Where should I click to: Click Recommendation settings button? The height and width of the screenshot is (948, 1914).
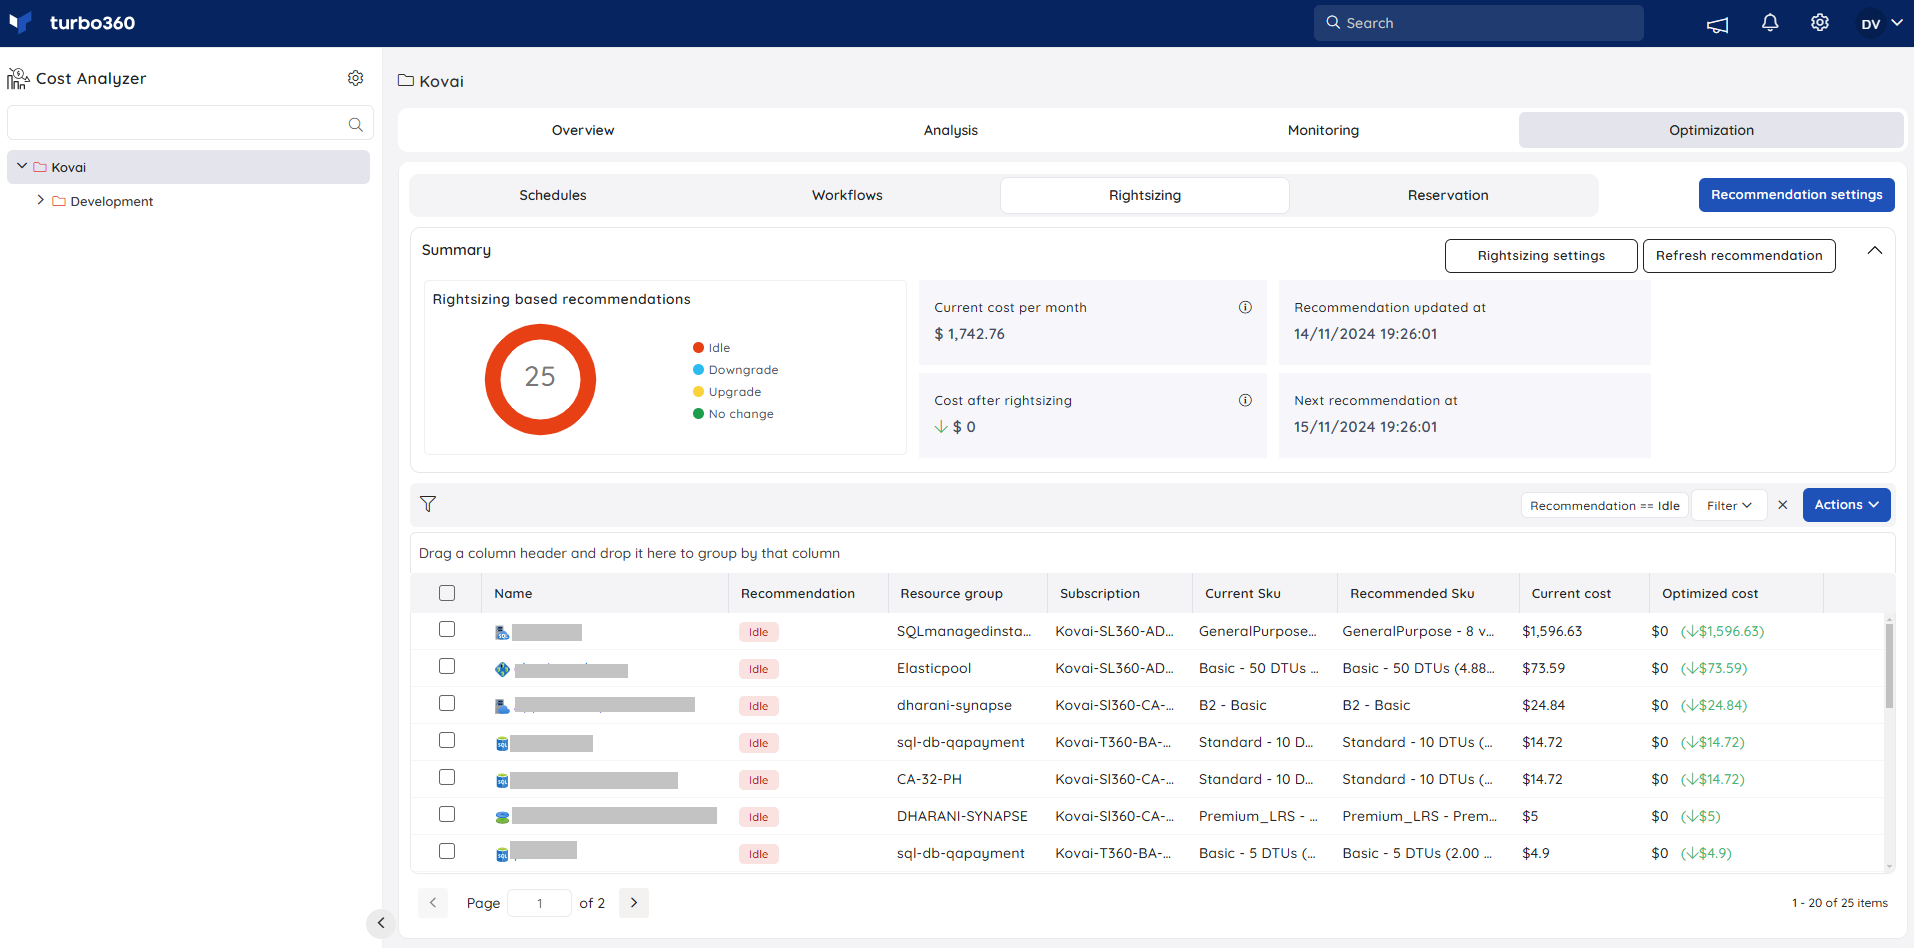point(1796,195)
